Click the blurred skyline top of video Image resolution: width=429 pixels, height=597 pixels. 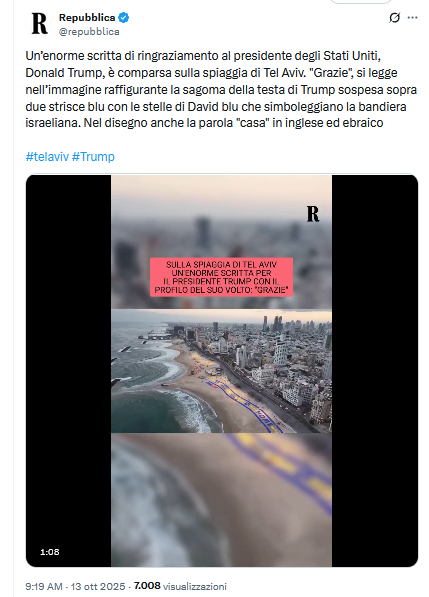tap(221, 242)
